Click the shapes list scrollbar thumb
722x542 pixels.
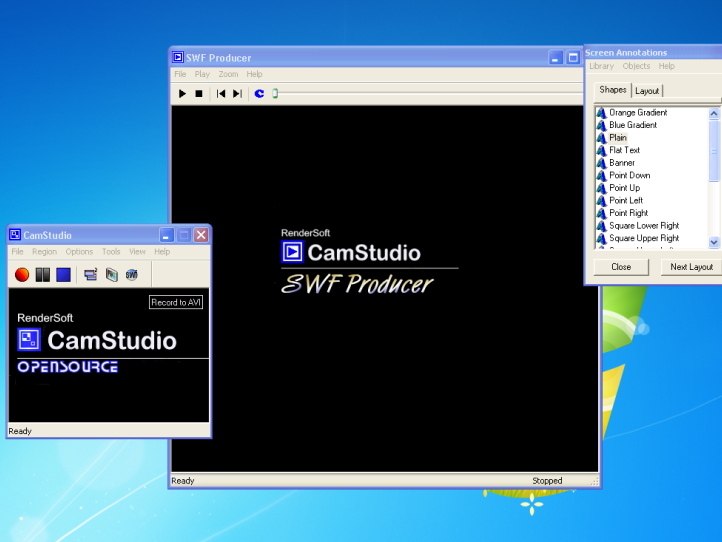[x=714, y=151]
